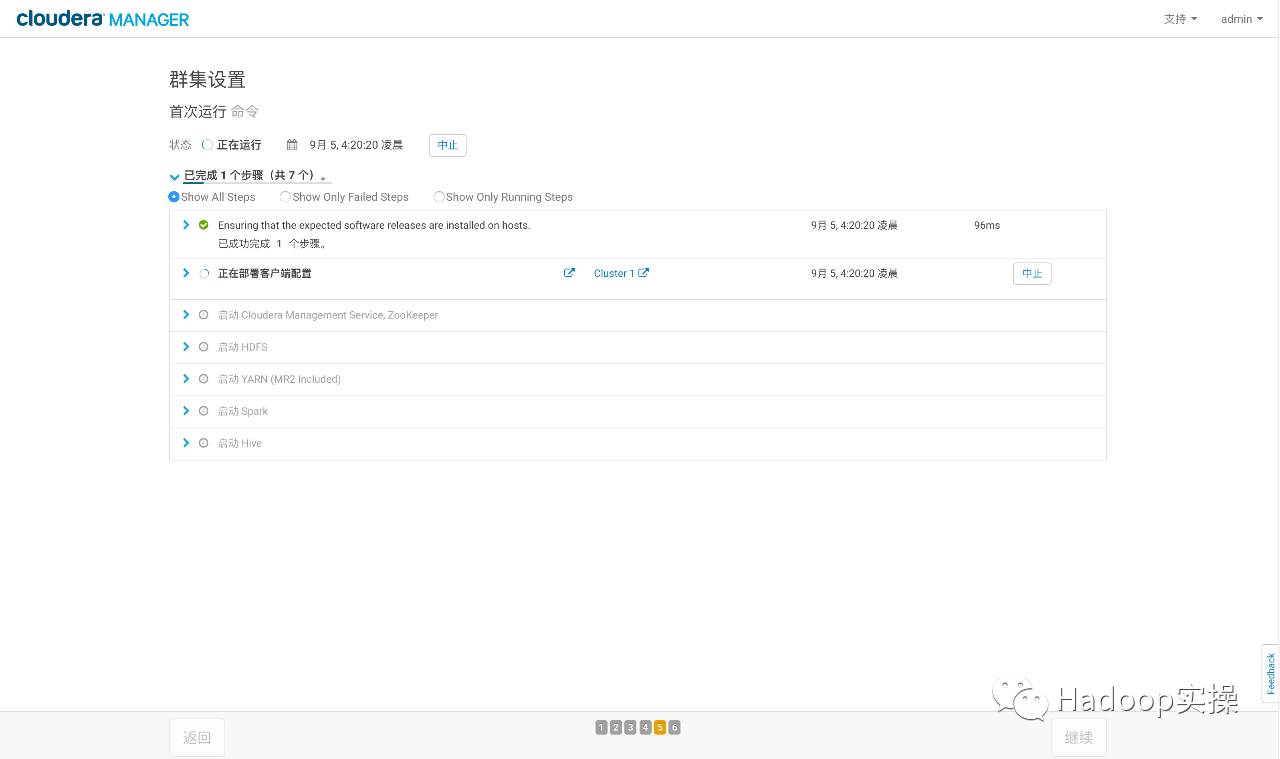The height and width of the screenshot is (759, 1280).
Task: Click pending icon for Cloudera Management Service step
Action: (x=204, y=315)
